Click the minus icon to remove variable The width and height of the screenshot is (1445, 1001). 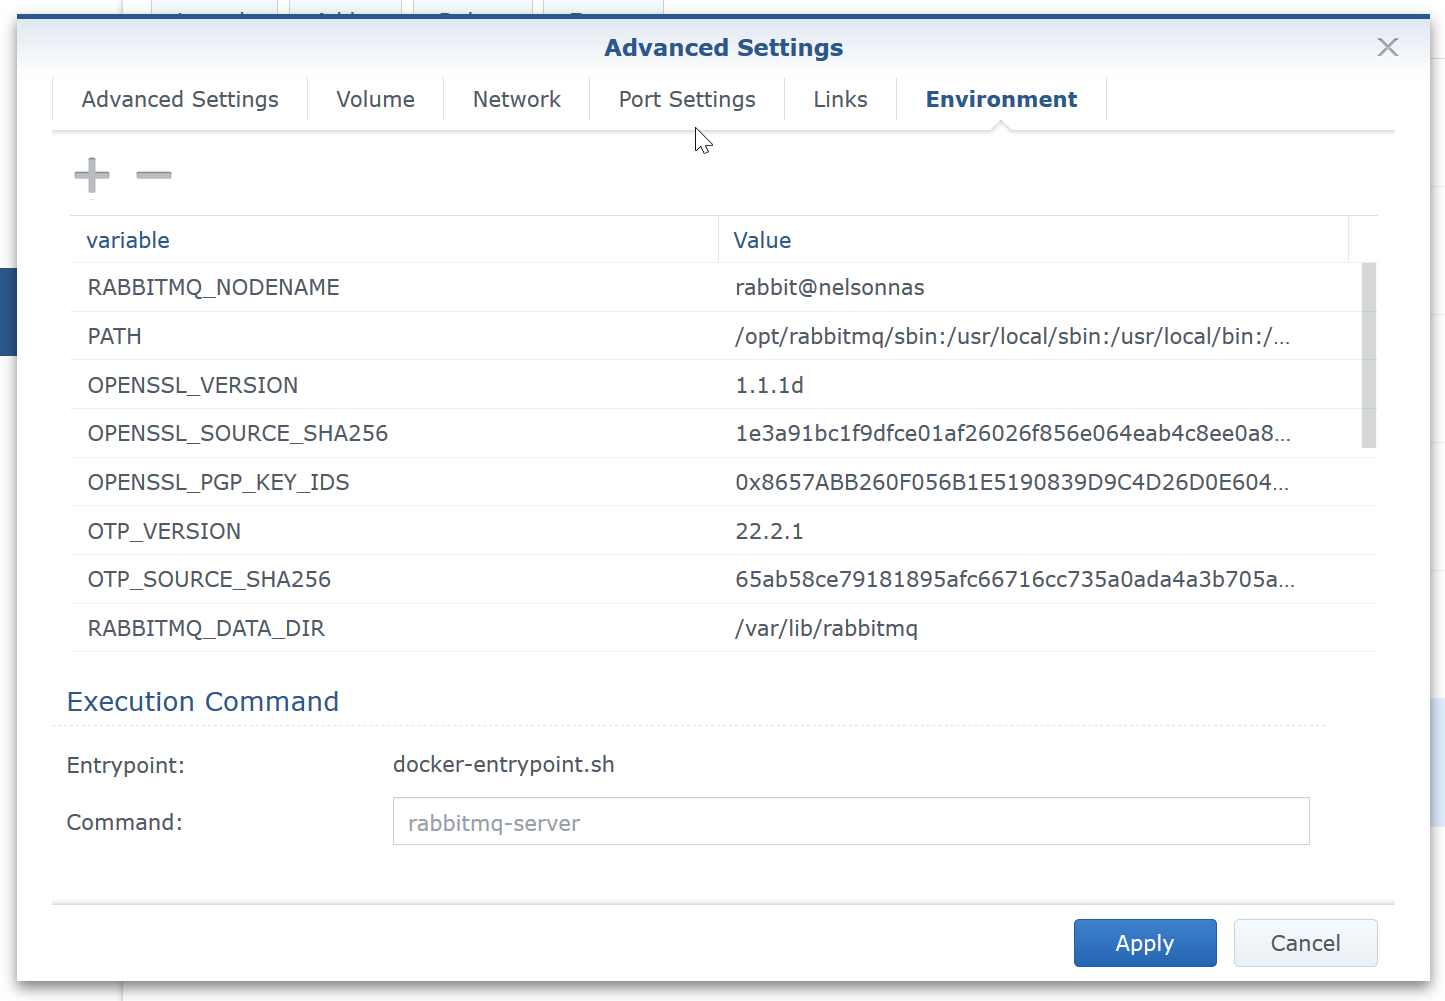pyautogui.click(x=154, y=175)
